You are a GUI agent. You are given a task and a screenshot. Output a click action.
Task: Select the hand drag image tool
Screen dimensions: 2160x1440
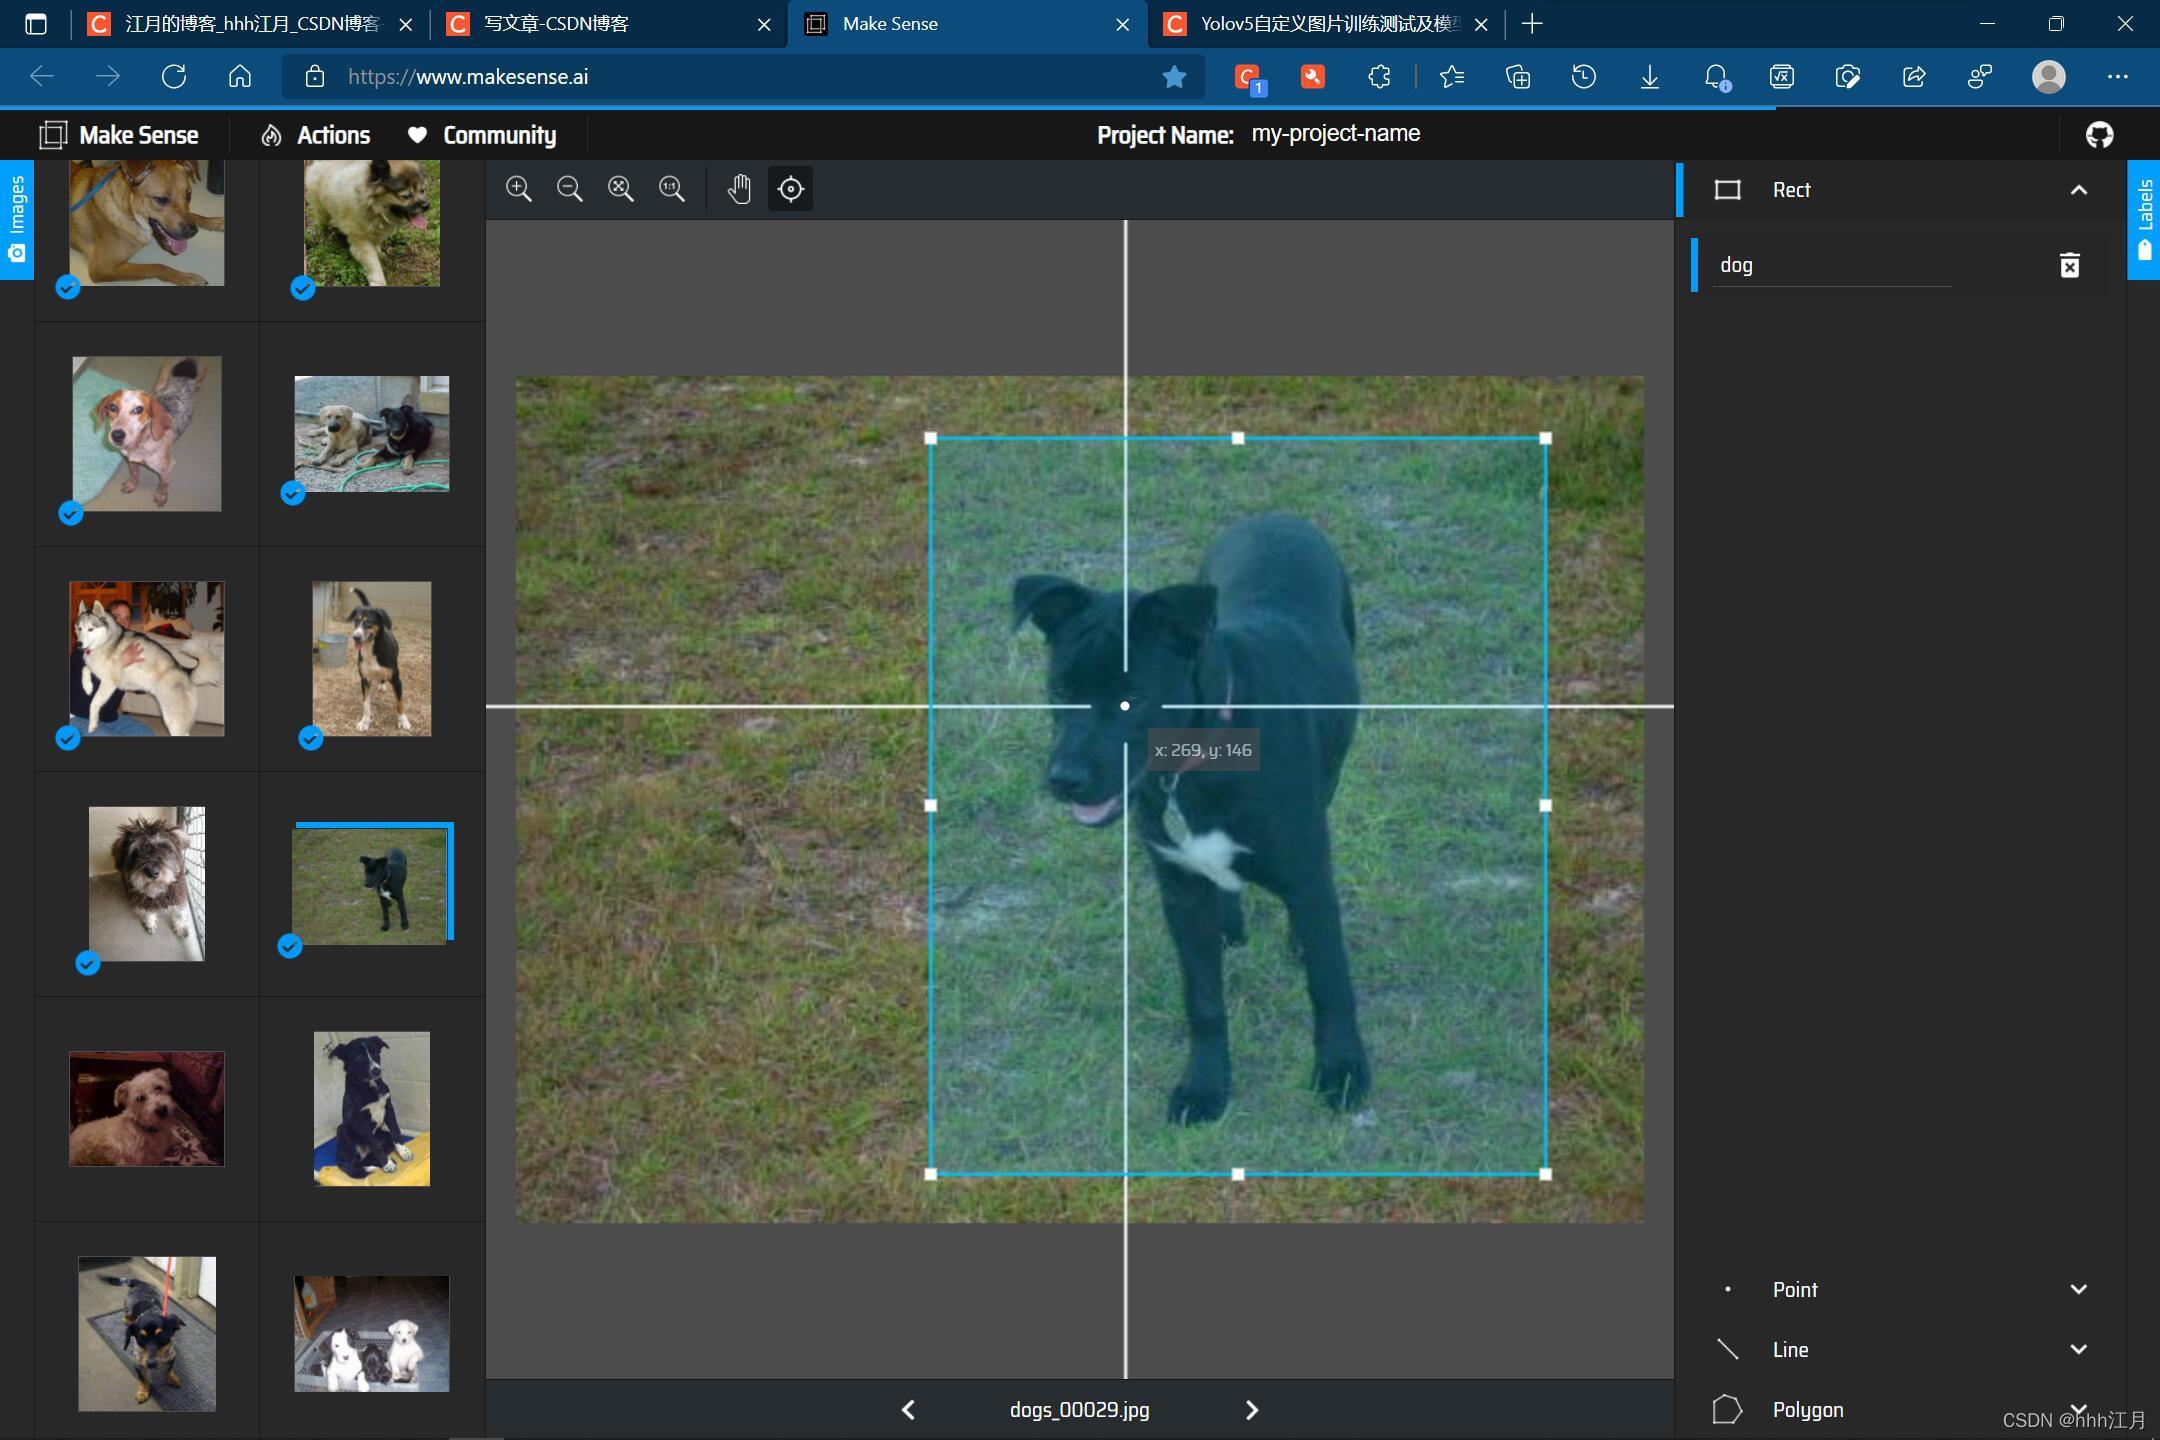click(739, 189)
